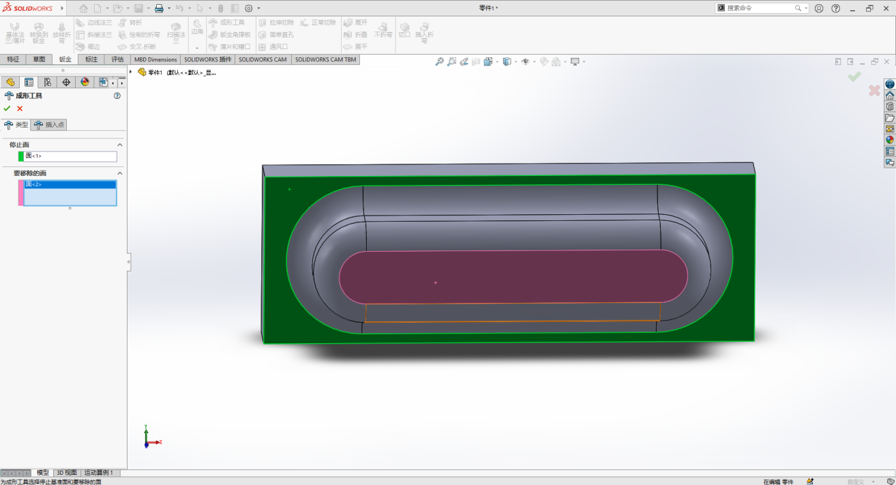Click the View Orientation cube icon

click(x=489, y=62)
